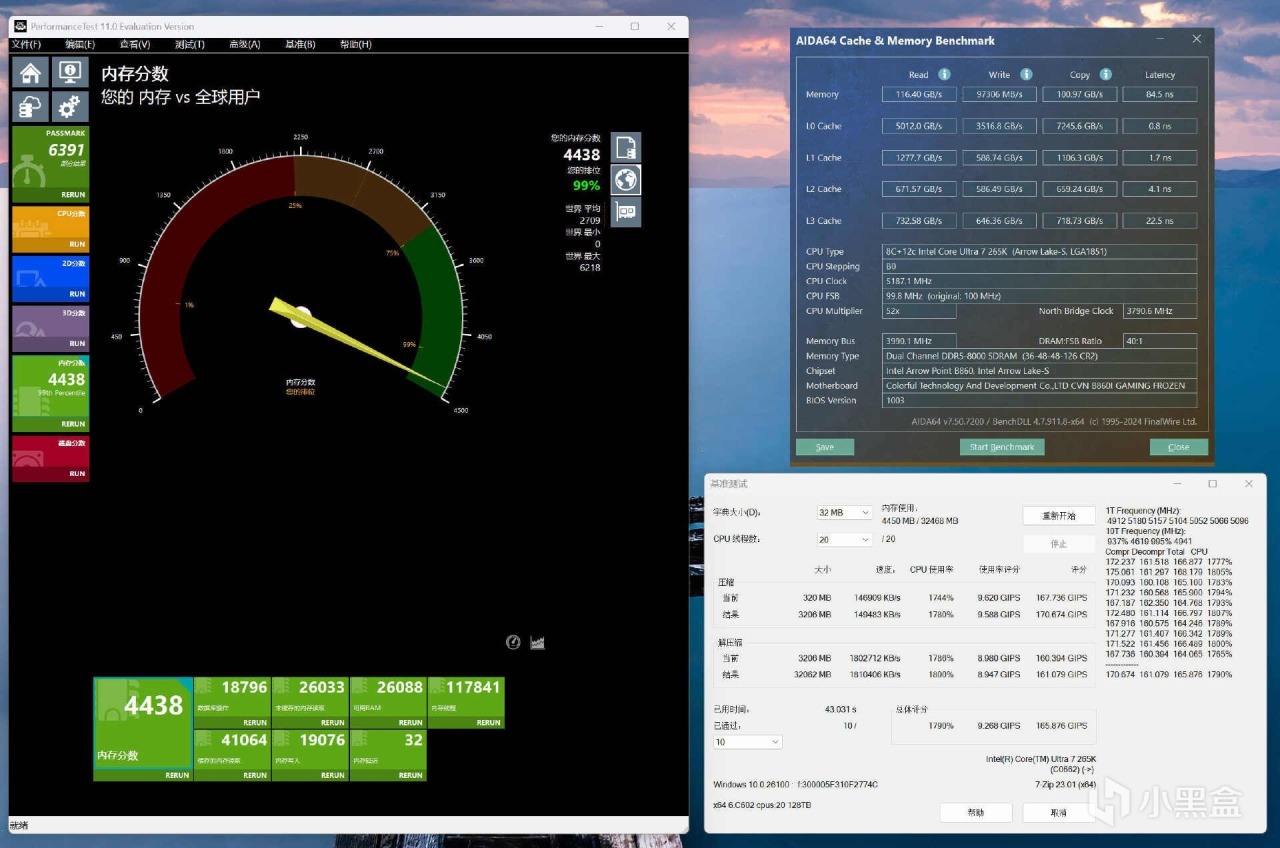Open the system information monitor icon

coord(69,73)
